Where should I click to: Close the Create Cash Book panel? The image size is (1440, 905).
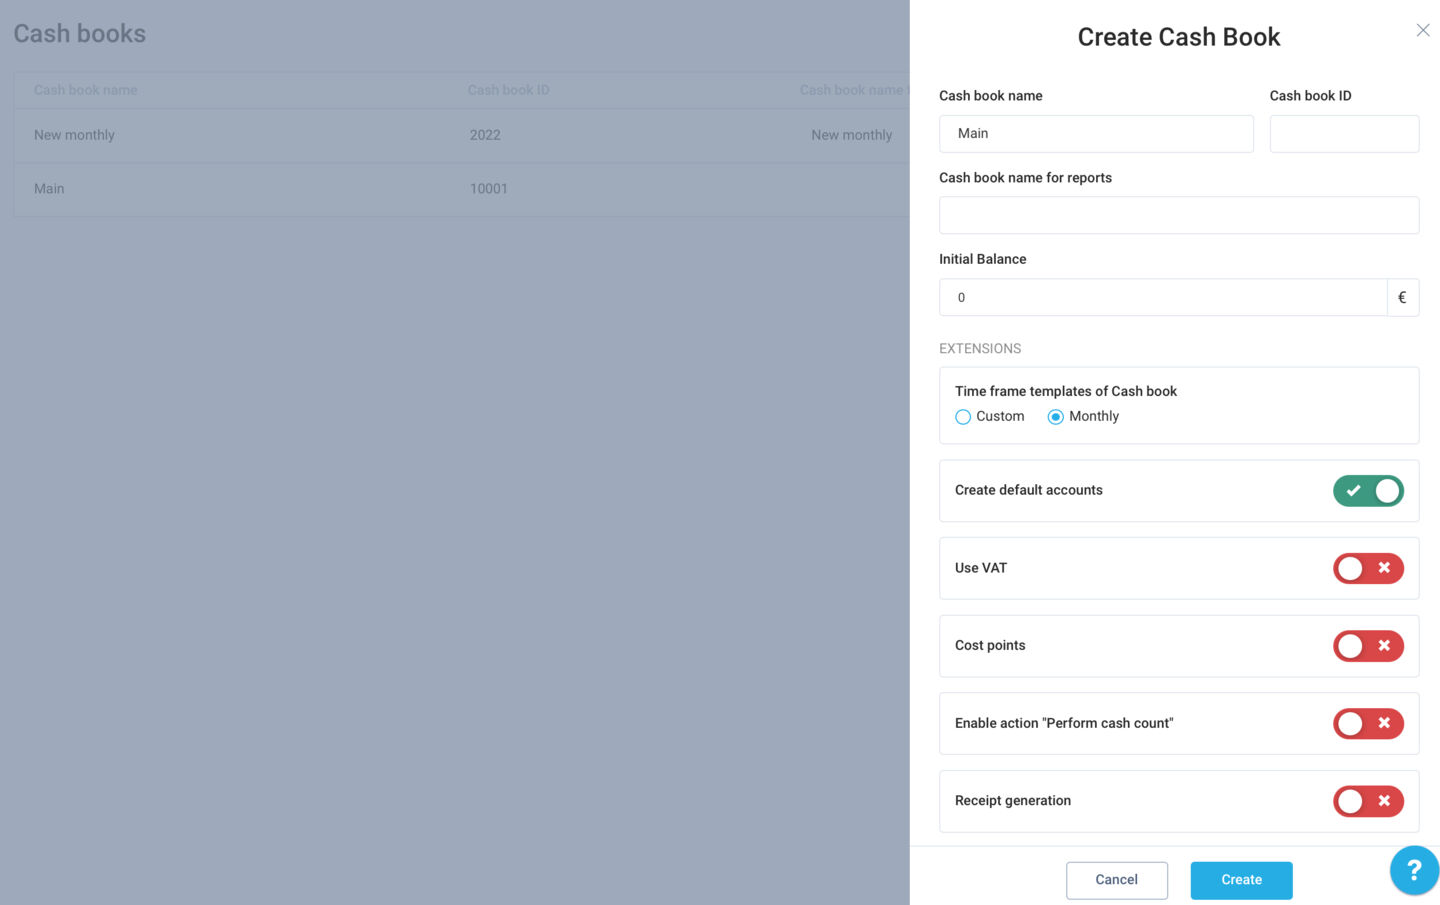tap(1422, 30)
